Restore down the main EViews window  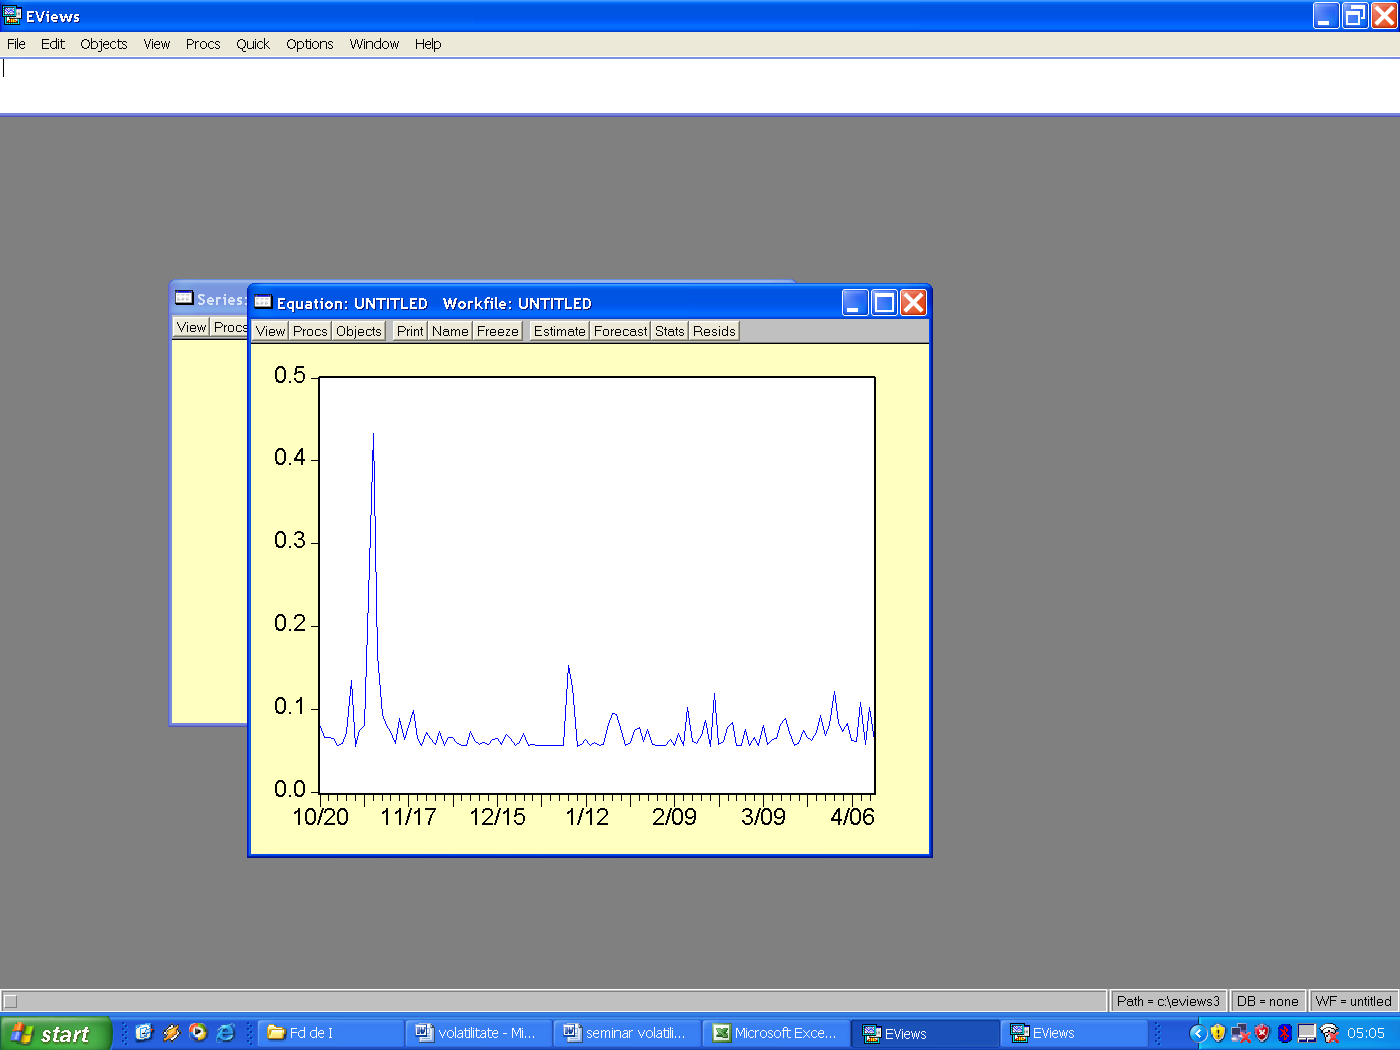1355,16
